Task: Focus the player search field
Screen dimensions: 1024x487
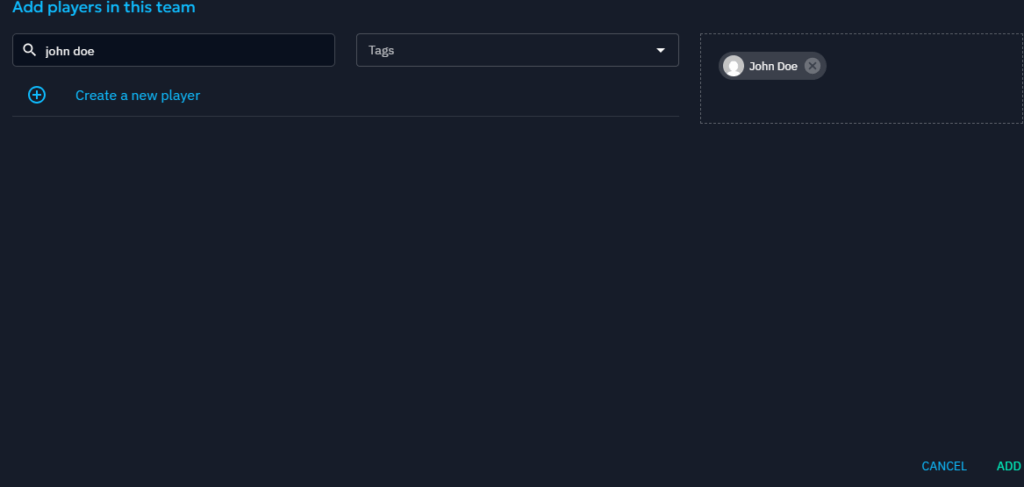Action: [180, 50]
